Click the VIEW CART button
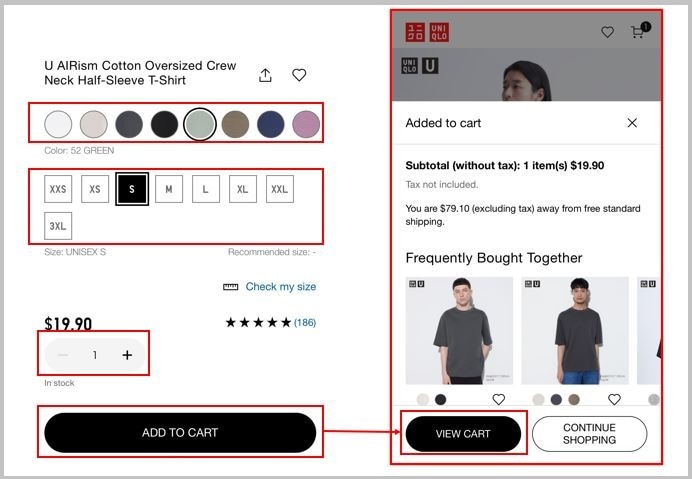This screenshot has height=479, width=692. [x=463, y=434]
